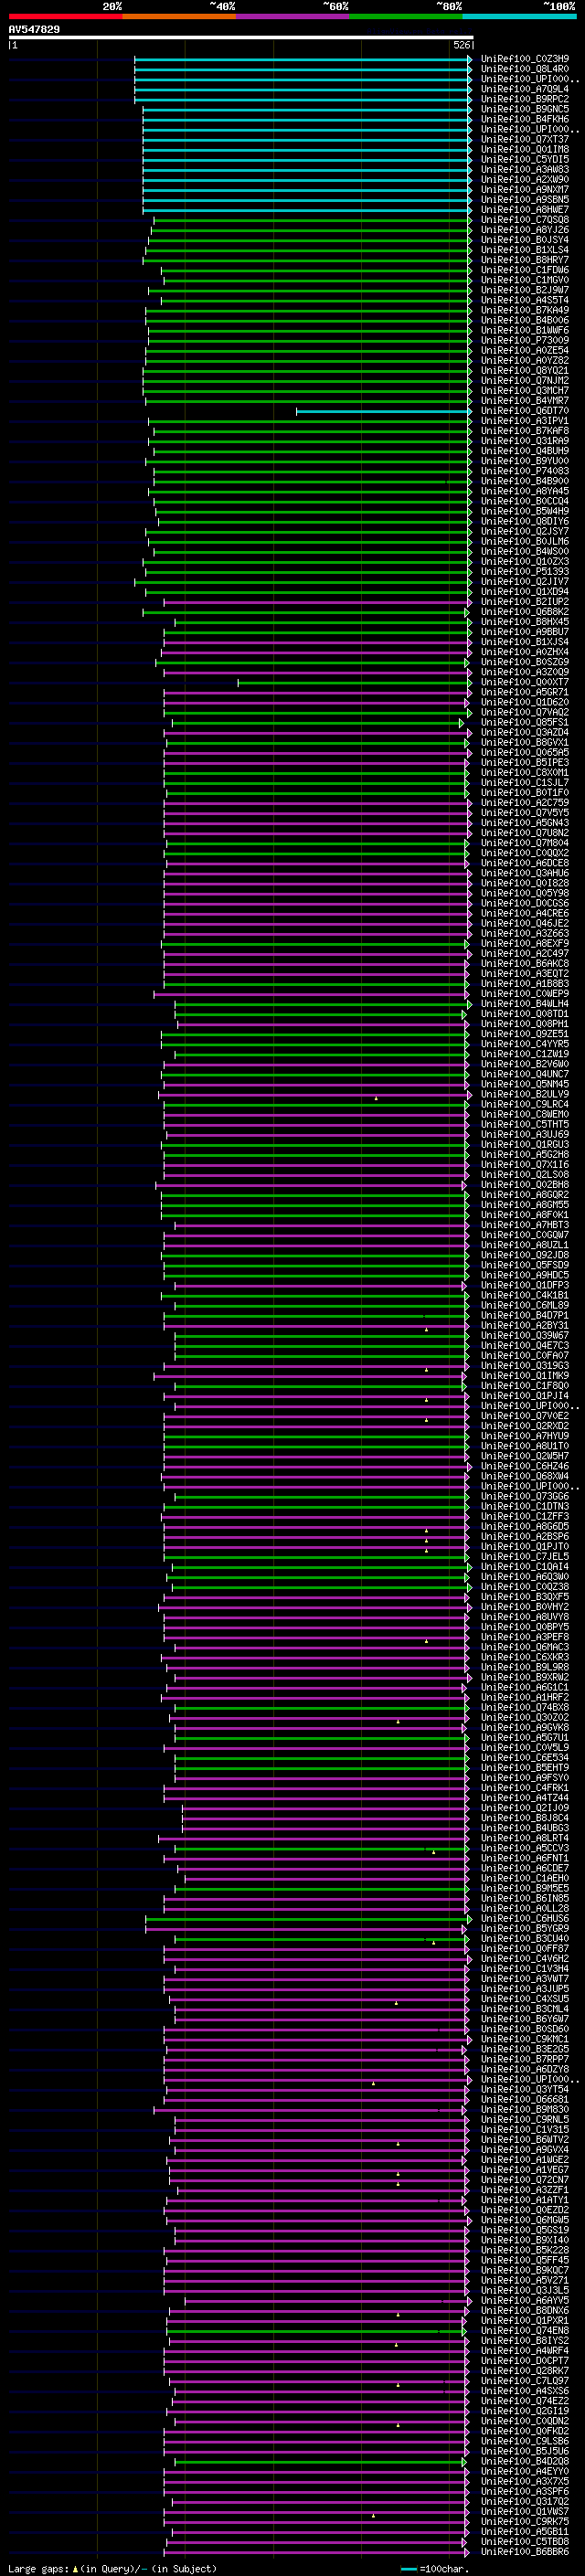Viewport: 585px width, 2576px height.
Task: Click label UniRef100_Q6MGW5
Action: click(x=525, y=2221)
